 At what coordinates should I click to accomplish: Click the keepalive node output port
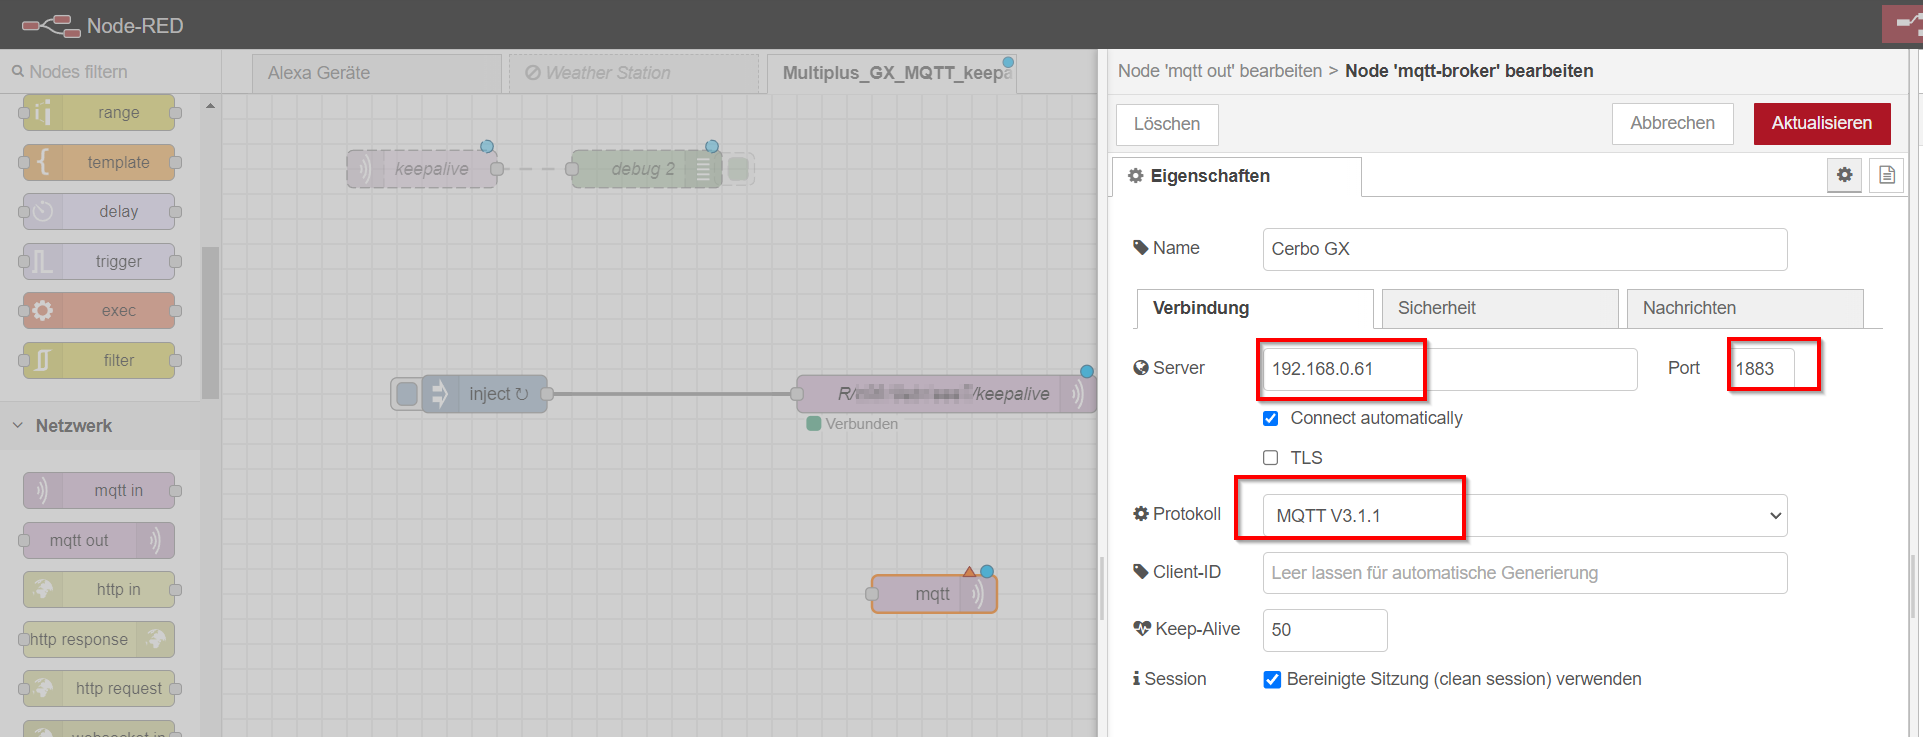(x=497, y=169)
